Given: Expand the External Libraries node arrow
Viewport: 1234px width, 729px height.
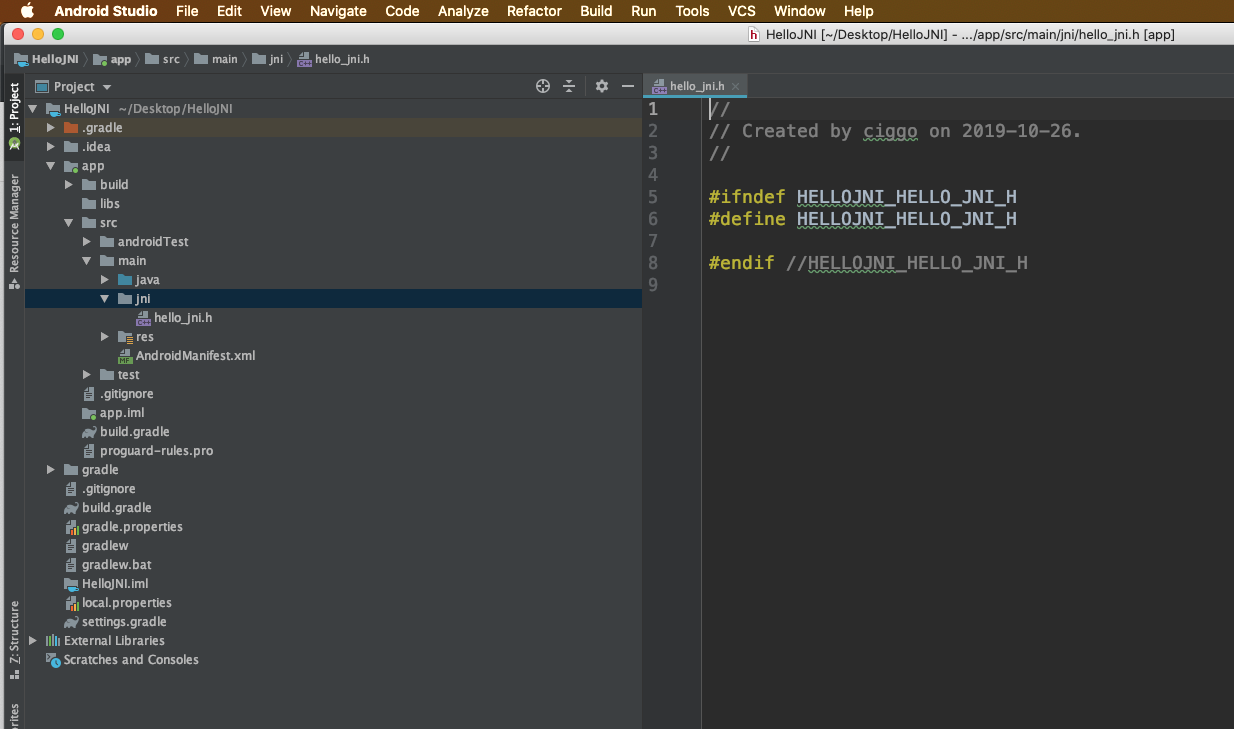Looking at the screenshot, I should [33, 641].
